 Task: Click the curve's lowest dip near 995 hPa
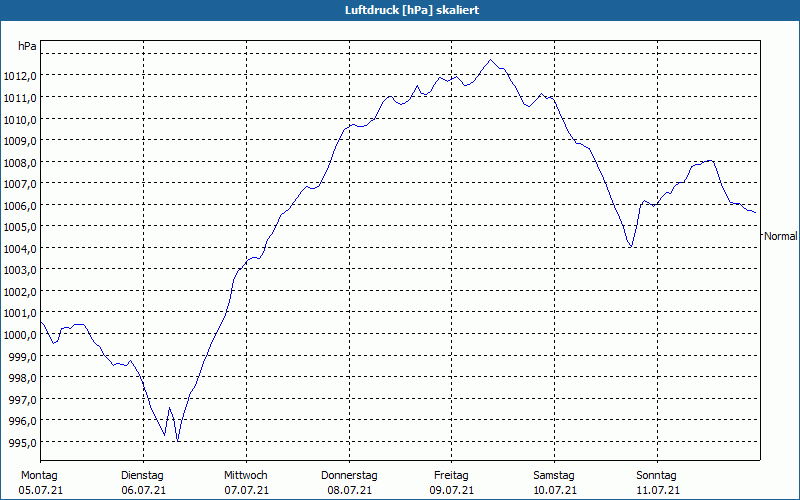[x=178, y=441]
